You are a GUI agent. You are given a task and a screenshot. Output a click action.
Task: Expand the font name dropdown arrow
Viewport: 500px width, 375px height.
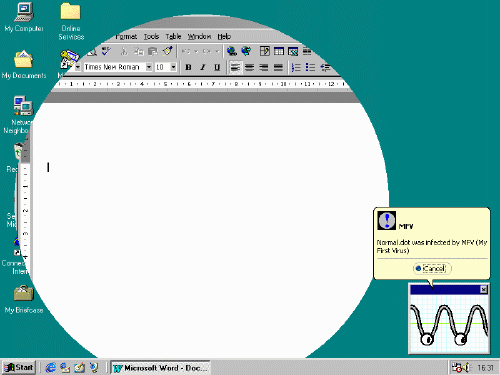[149, 67]
